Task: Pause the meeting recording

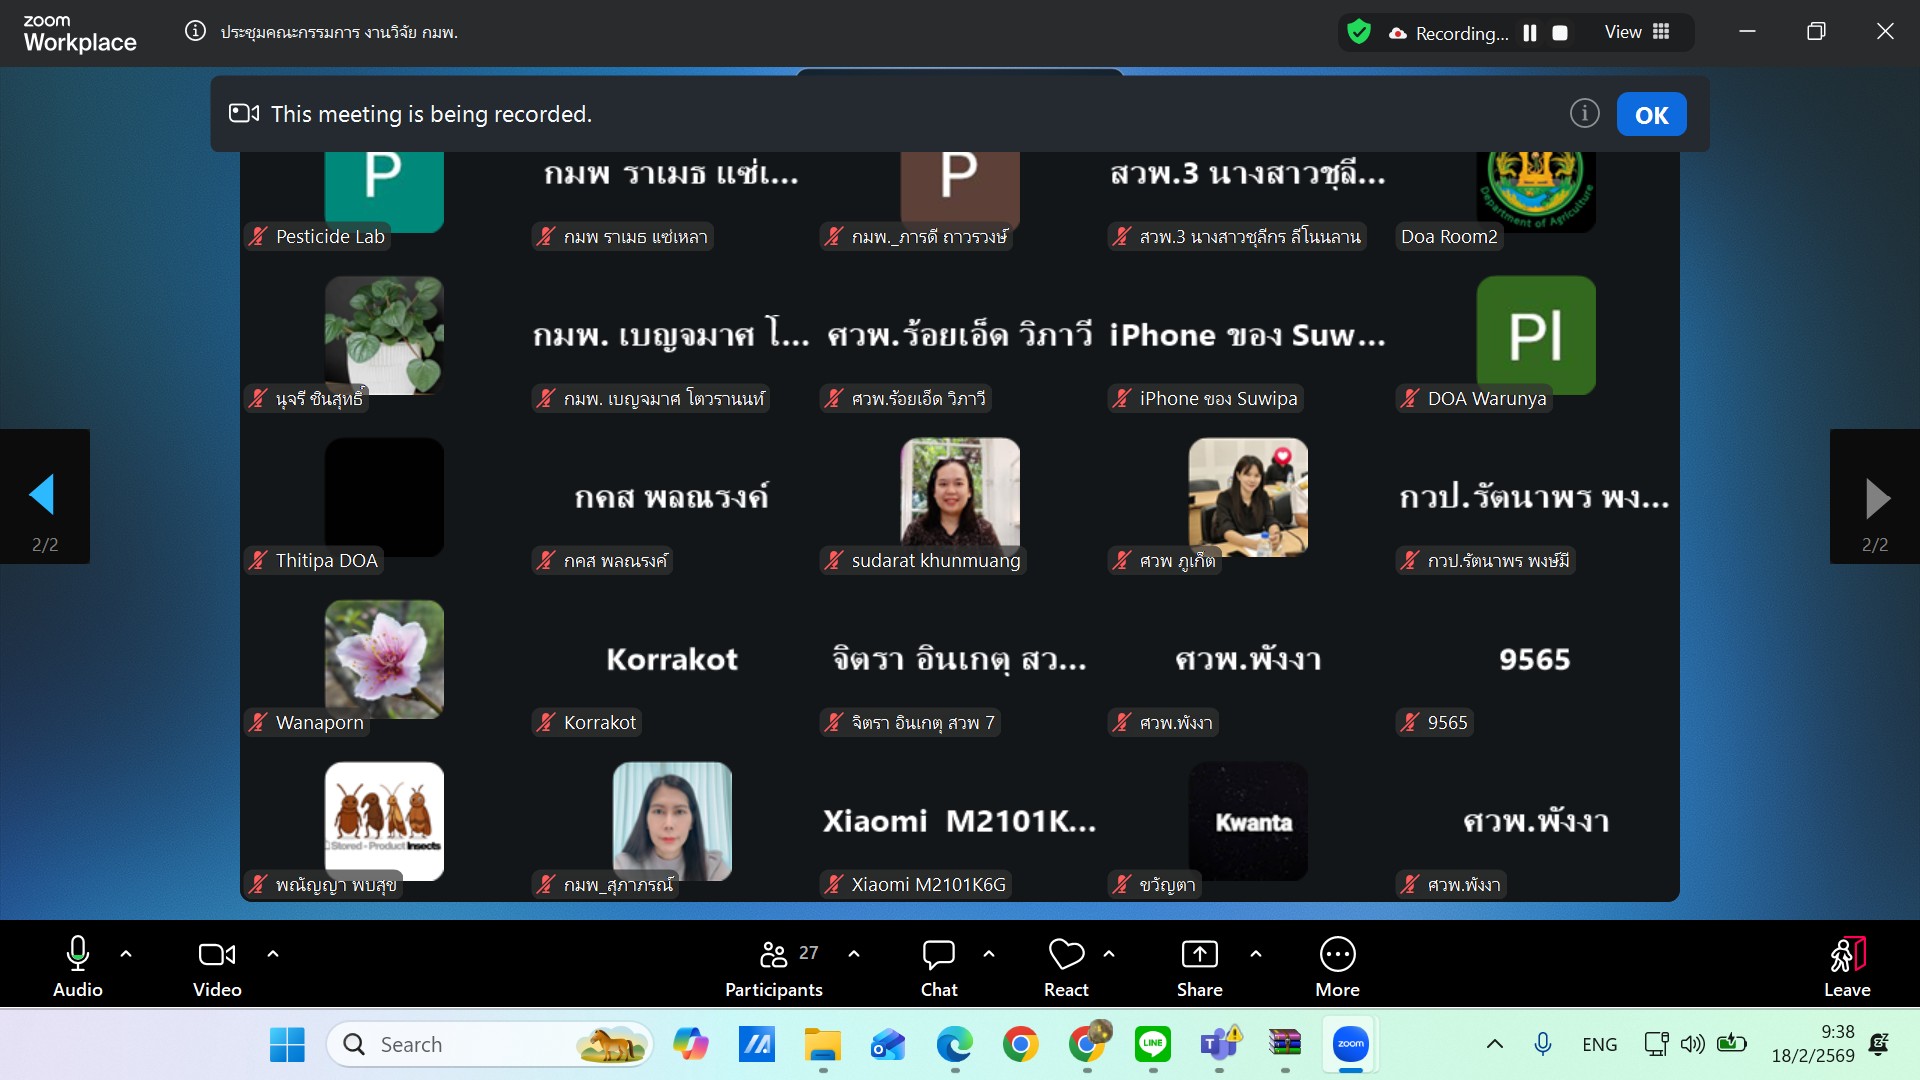Action: point(1530,33)
